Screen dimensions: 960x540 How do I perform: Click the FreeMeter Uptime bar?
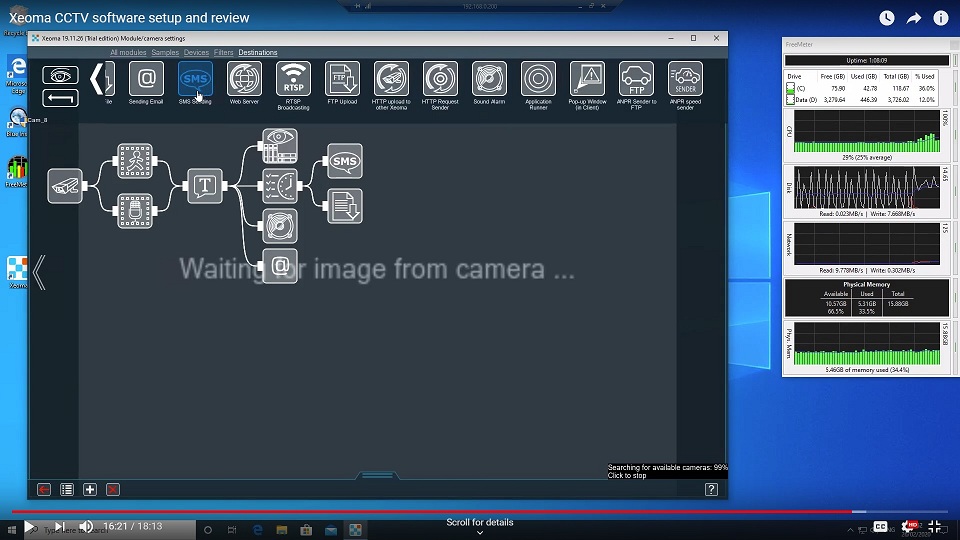click(x=866, y=61)
